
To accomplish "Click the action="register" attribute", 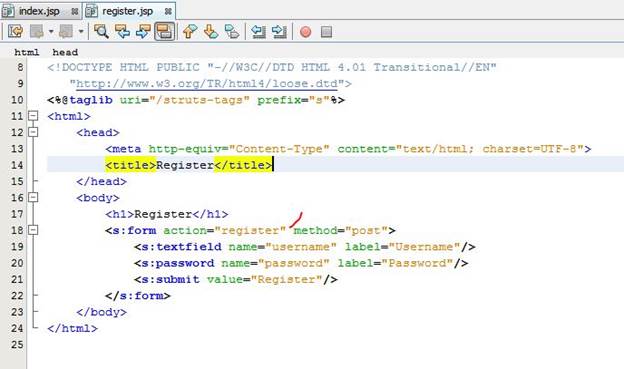I will (224, 230).
